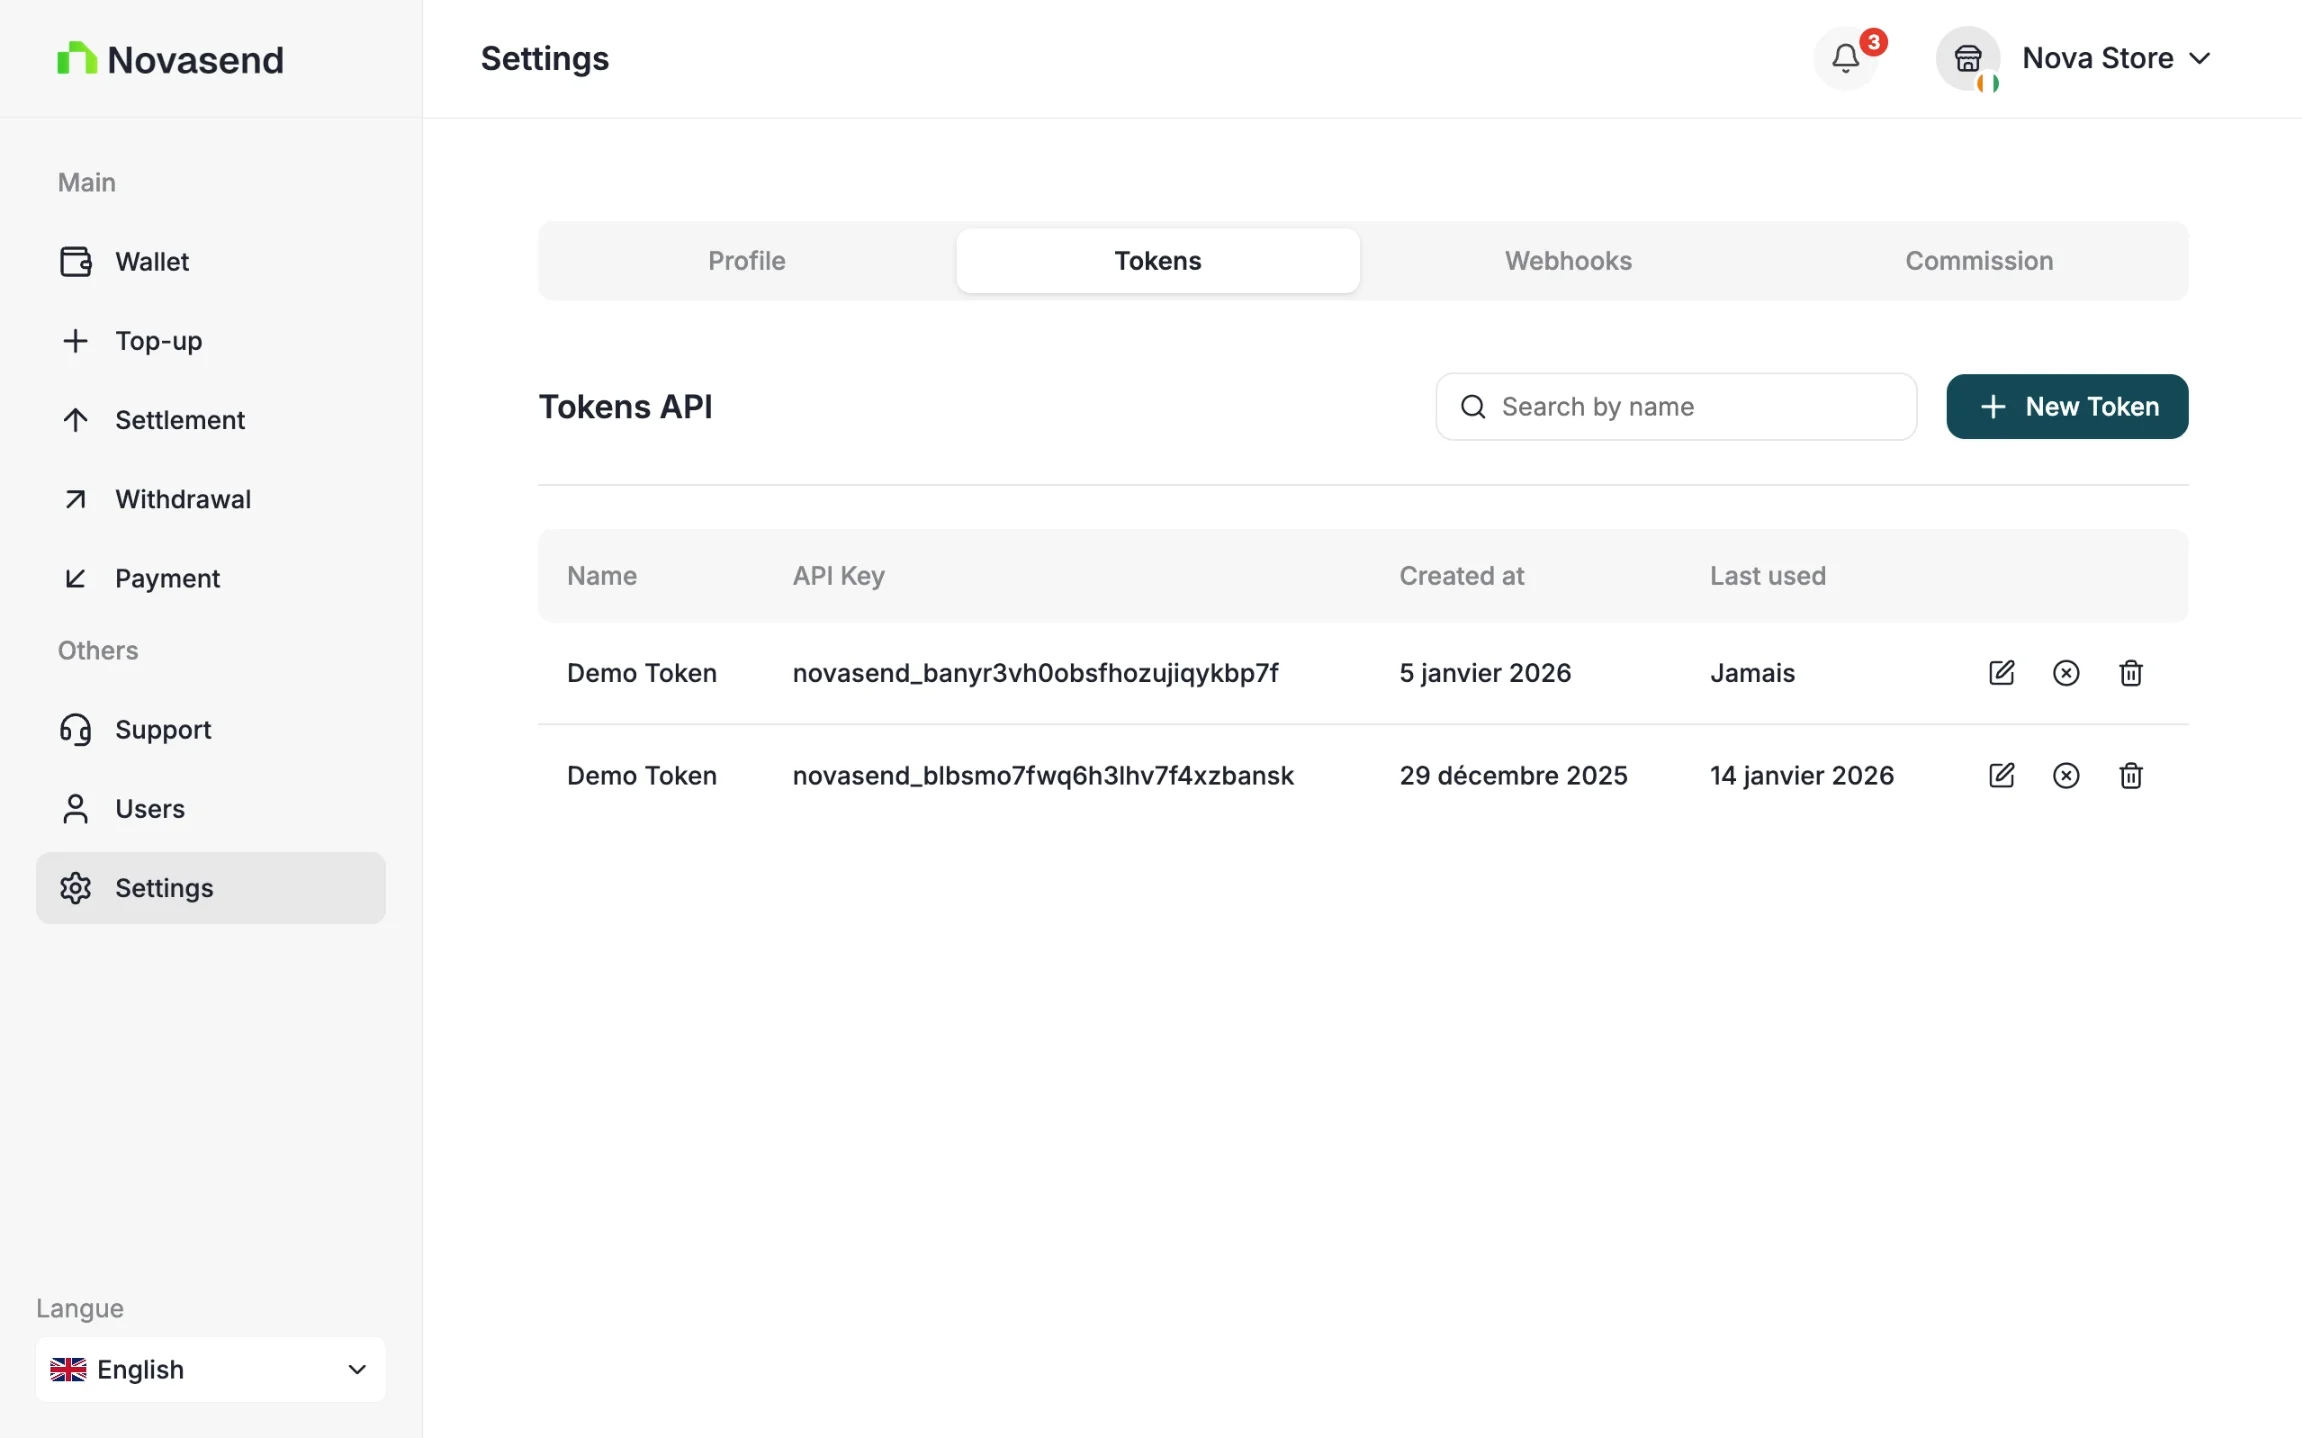Switch to the Commission tab
The image size is (2302, 1438).
[x=1978, y=261]
